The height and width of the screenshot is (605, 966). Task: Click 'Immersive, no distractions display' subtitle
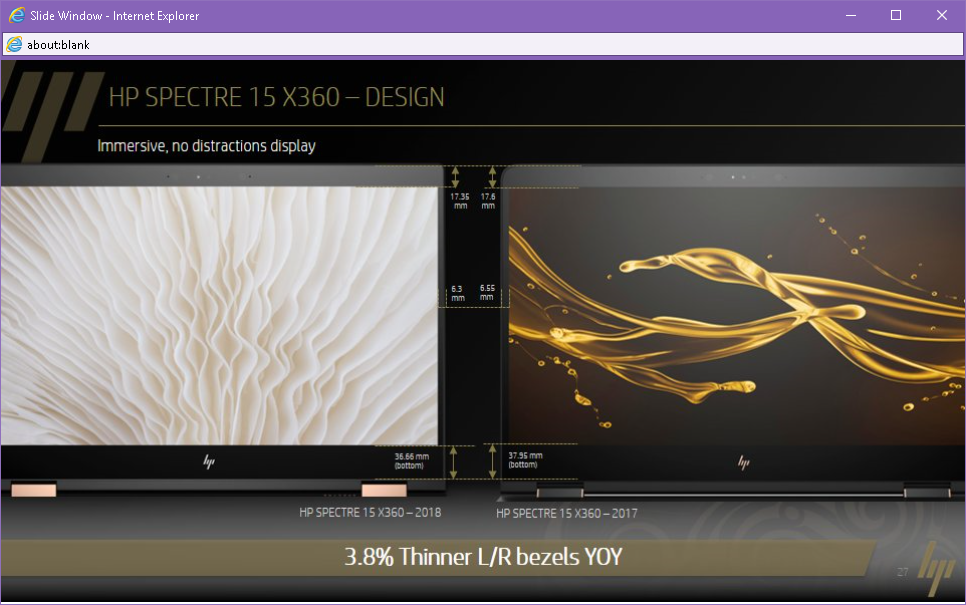coord(206,146)
